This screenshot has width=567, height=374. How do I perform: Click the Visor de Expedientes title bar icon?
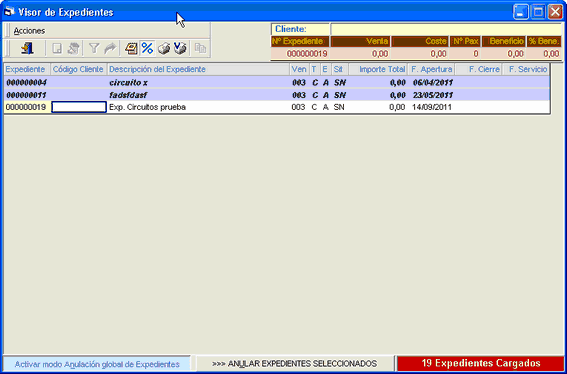point(9,12)
